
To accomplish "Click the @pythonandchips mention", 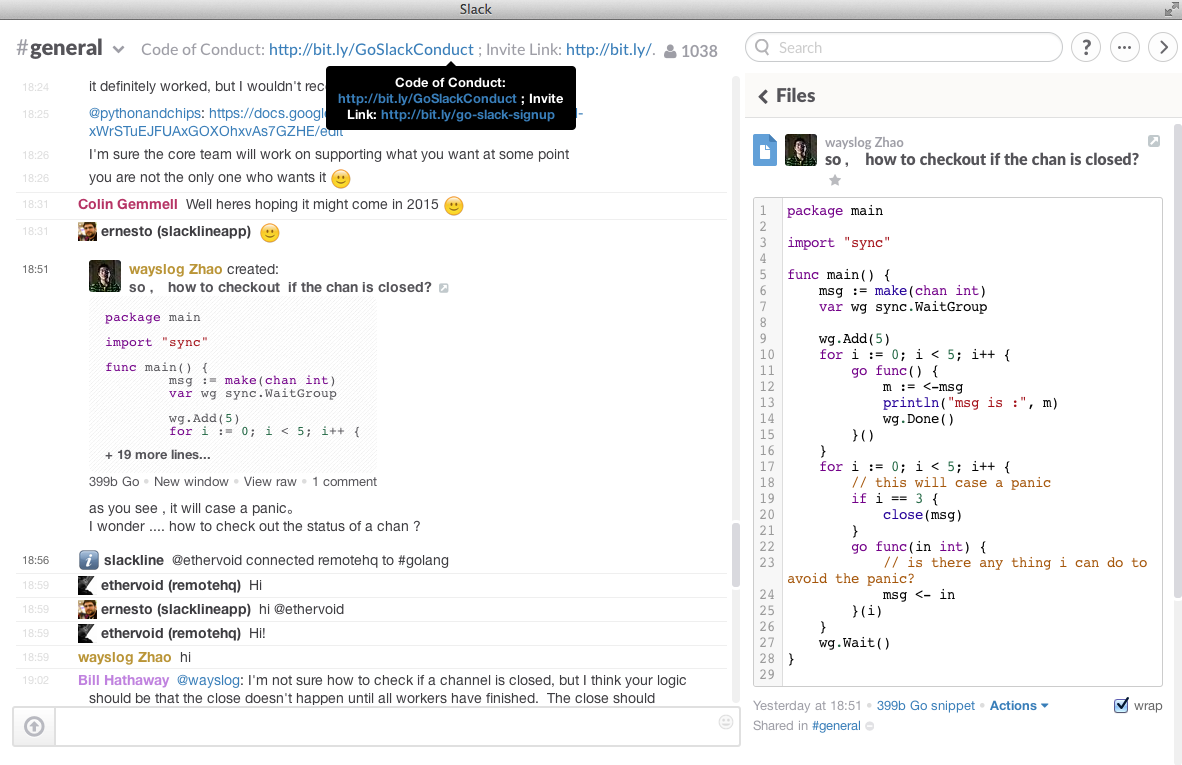I will pos(145,113).
